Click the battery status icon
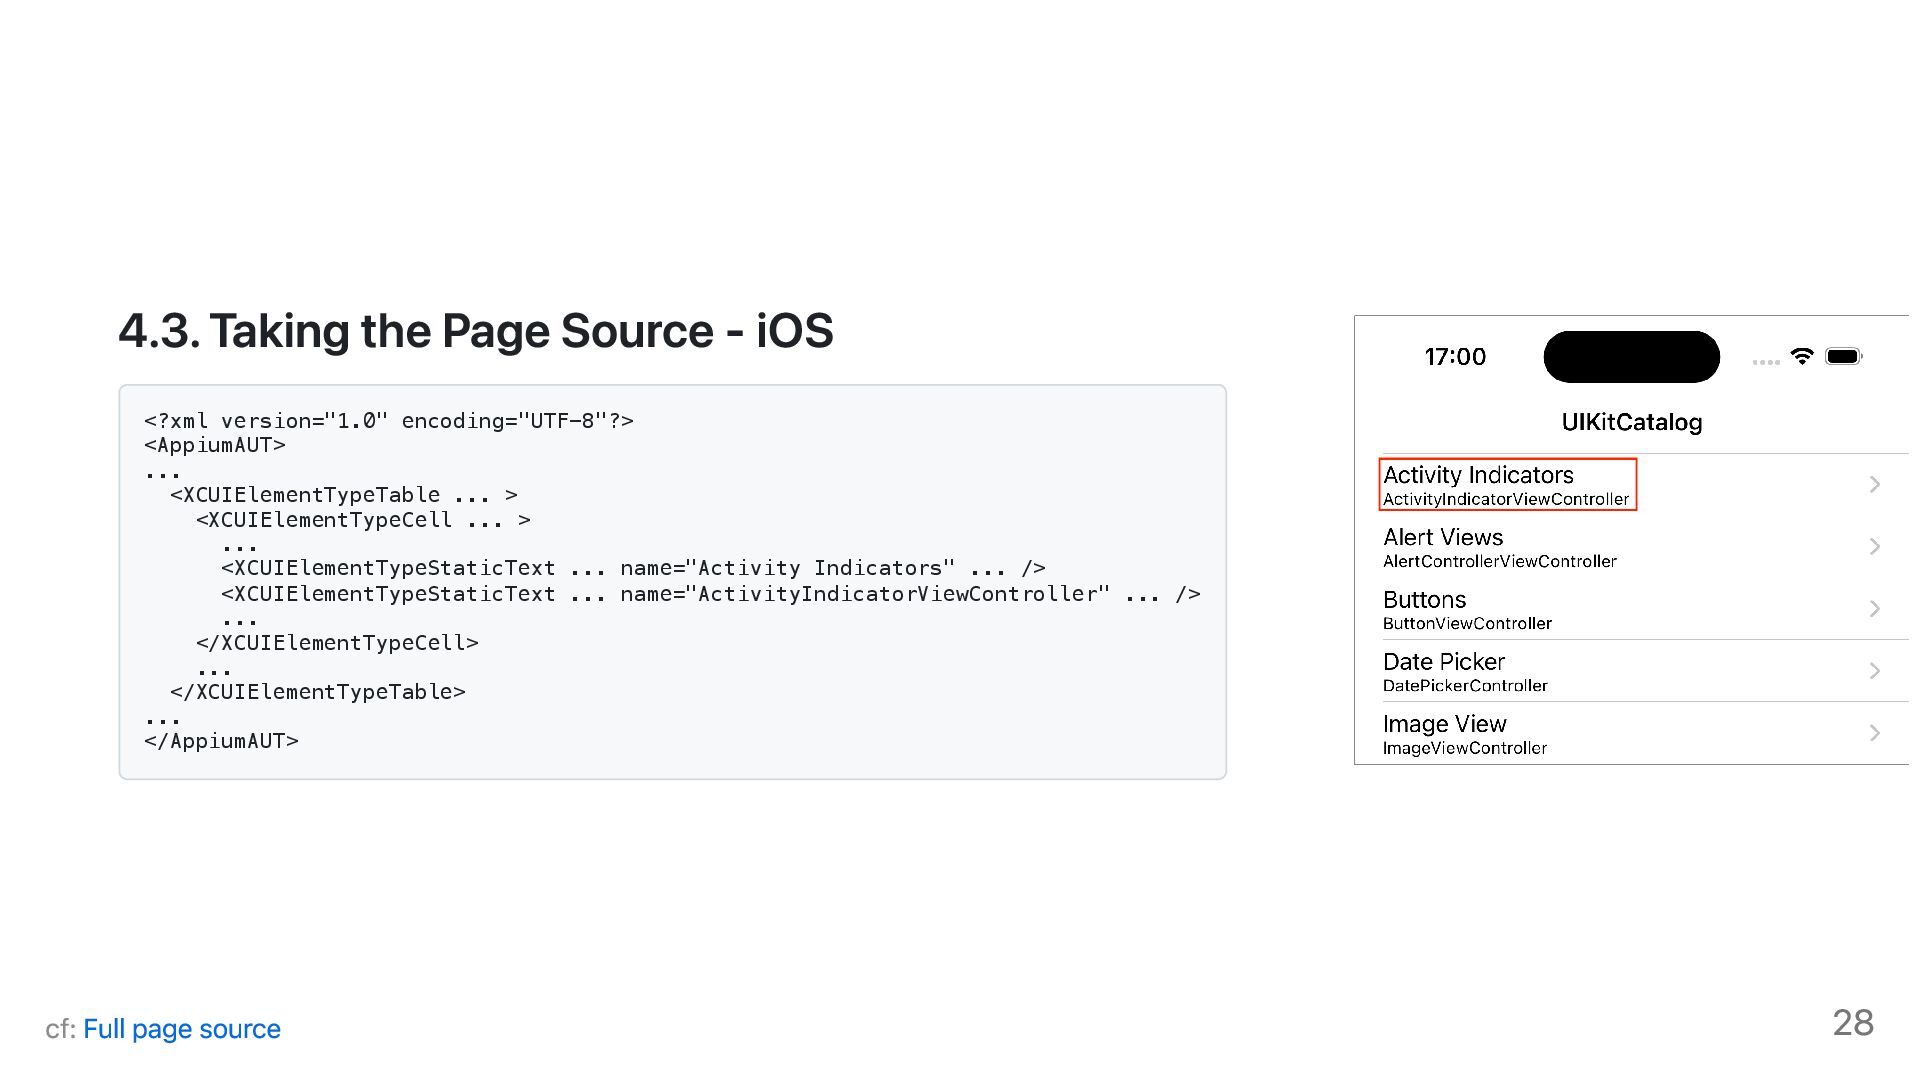Screen dimensions: 1920x1080 point(1843,356)
